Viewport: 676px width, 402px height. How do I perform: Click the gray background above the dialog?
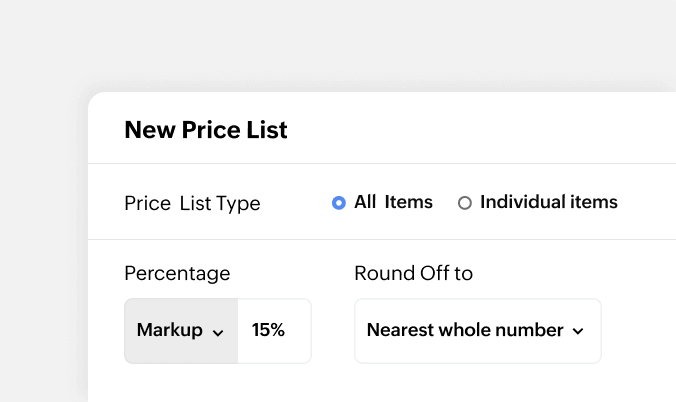338,45
